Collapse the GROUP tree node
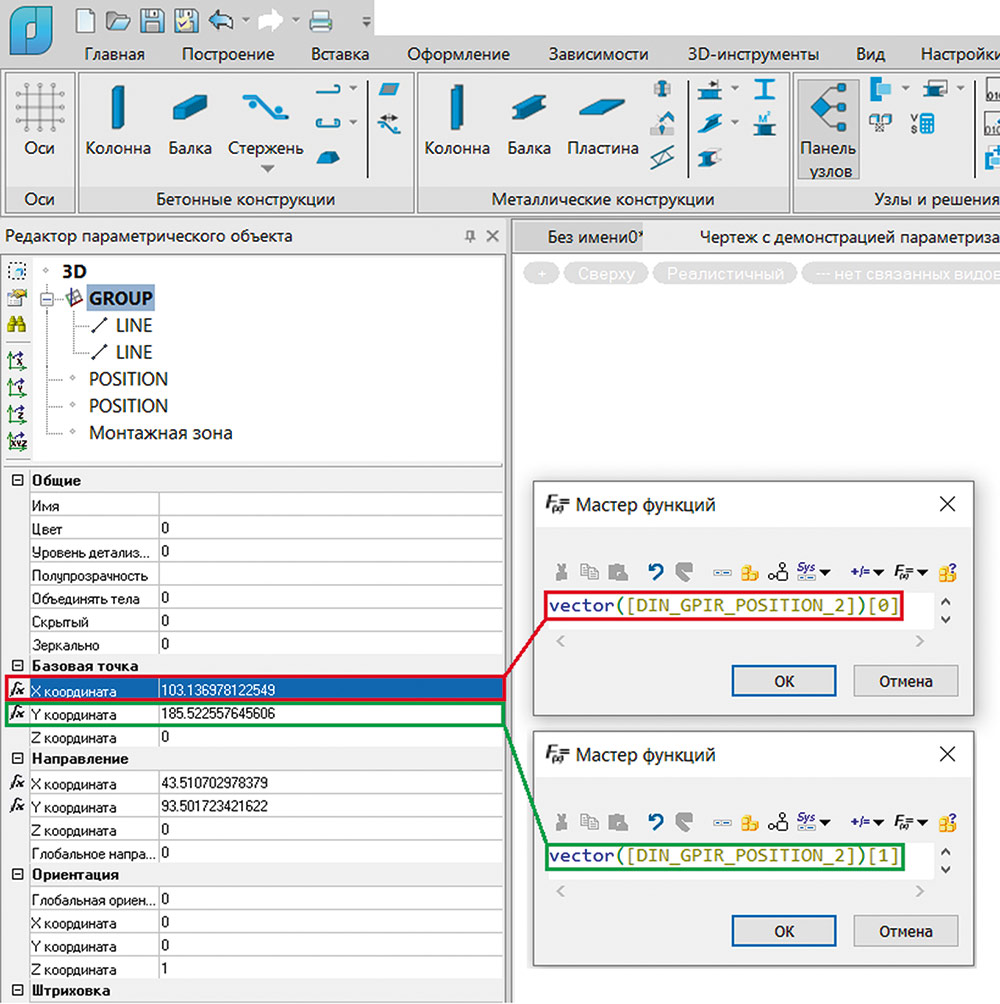This screenshot has width=1000, height=1004. [47, 299]
